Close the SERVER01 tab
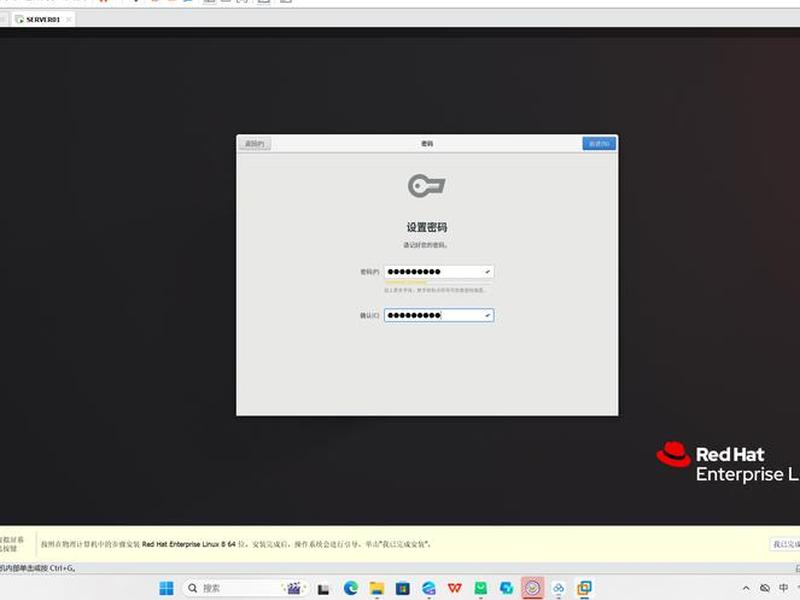 click(x=68, y=19)
